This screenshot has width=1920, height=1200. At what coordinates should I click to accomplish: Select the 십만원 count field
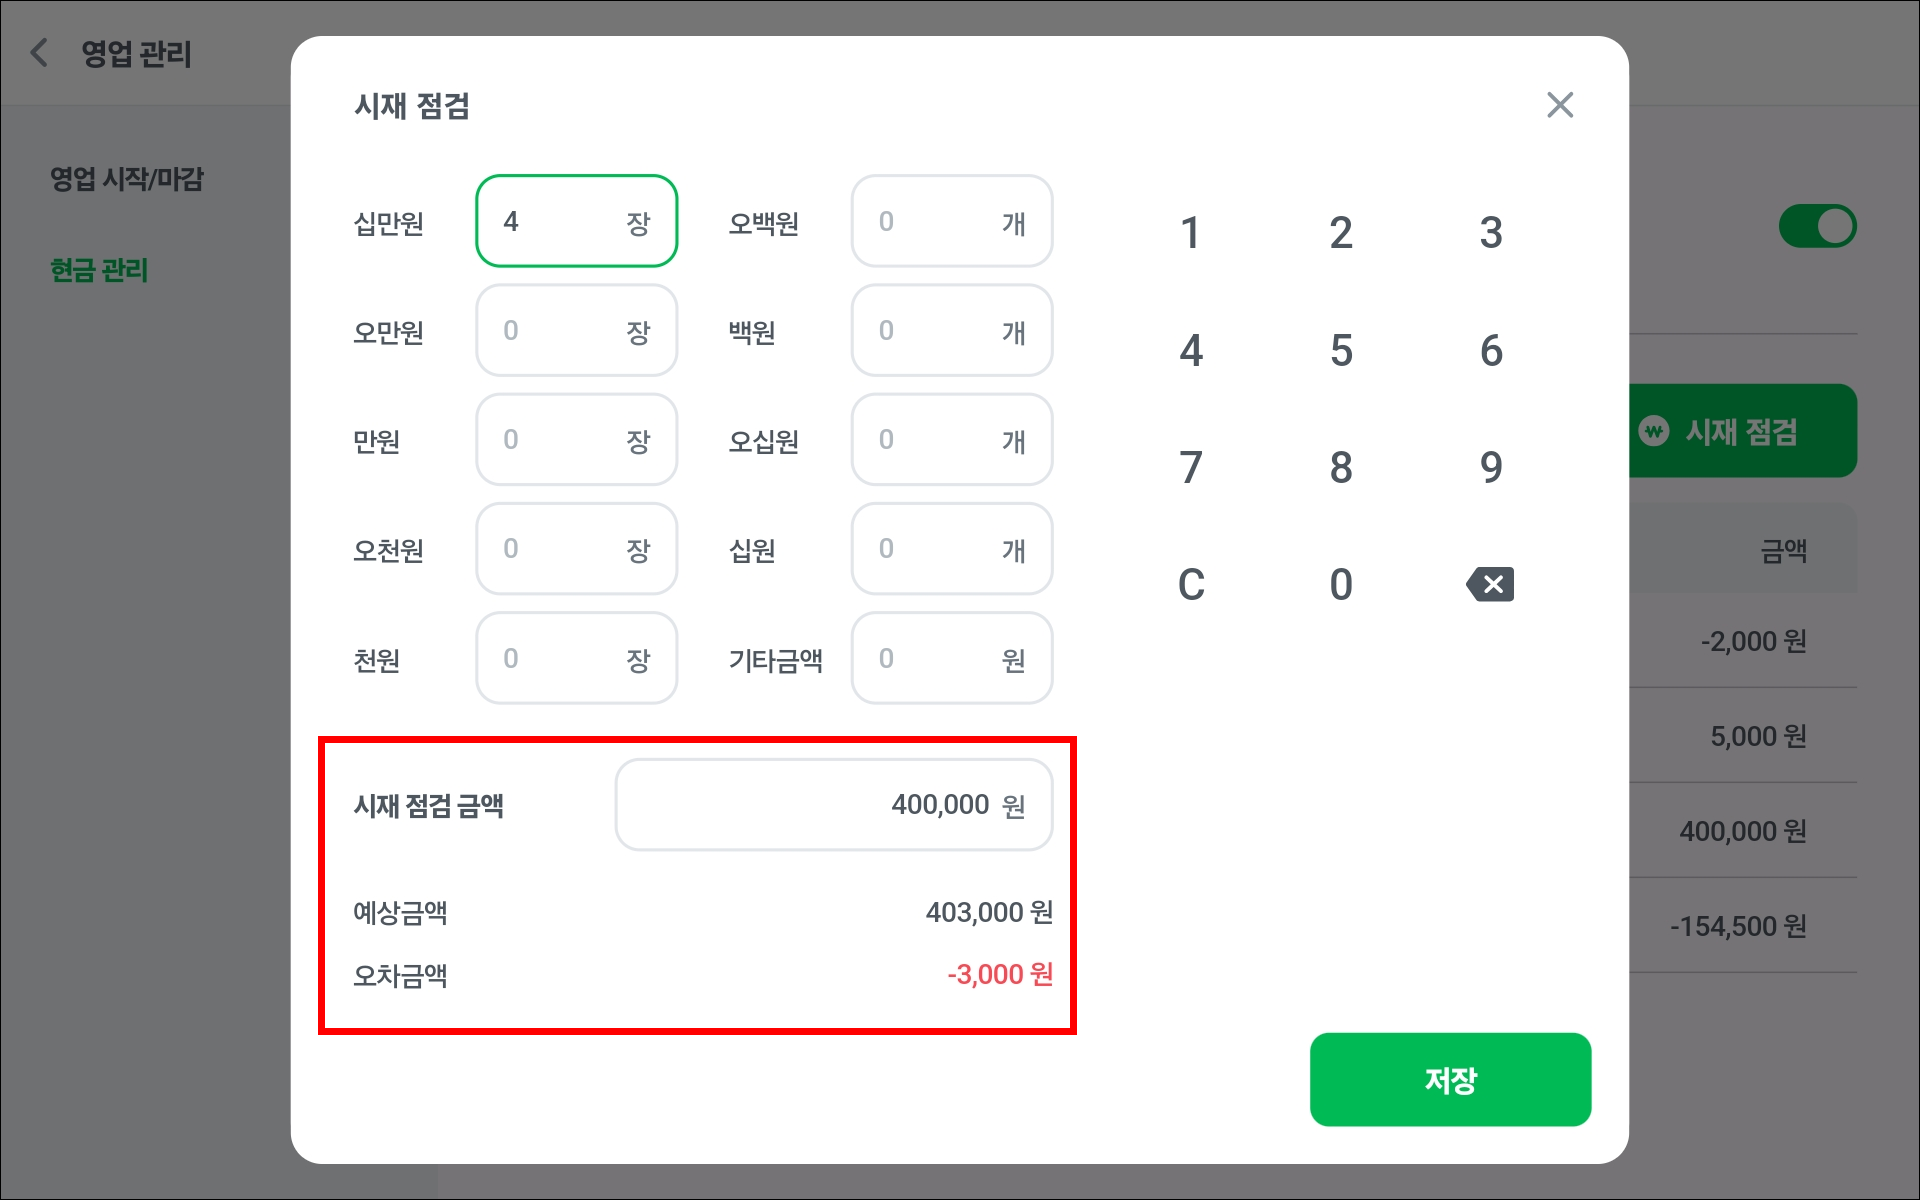576,221
